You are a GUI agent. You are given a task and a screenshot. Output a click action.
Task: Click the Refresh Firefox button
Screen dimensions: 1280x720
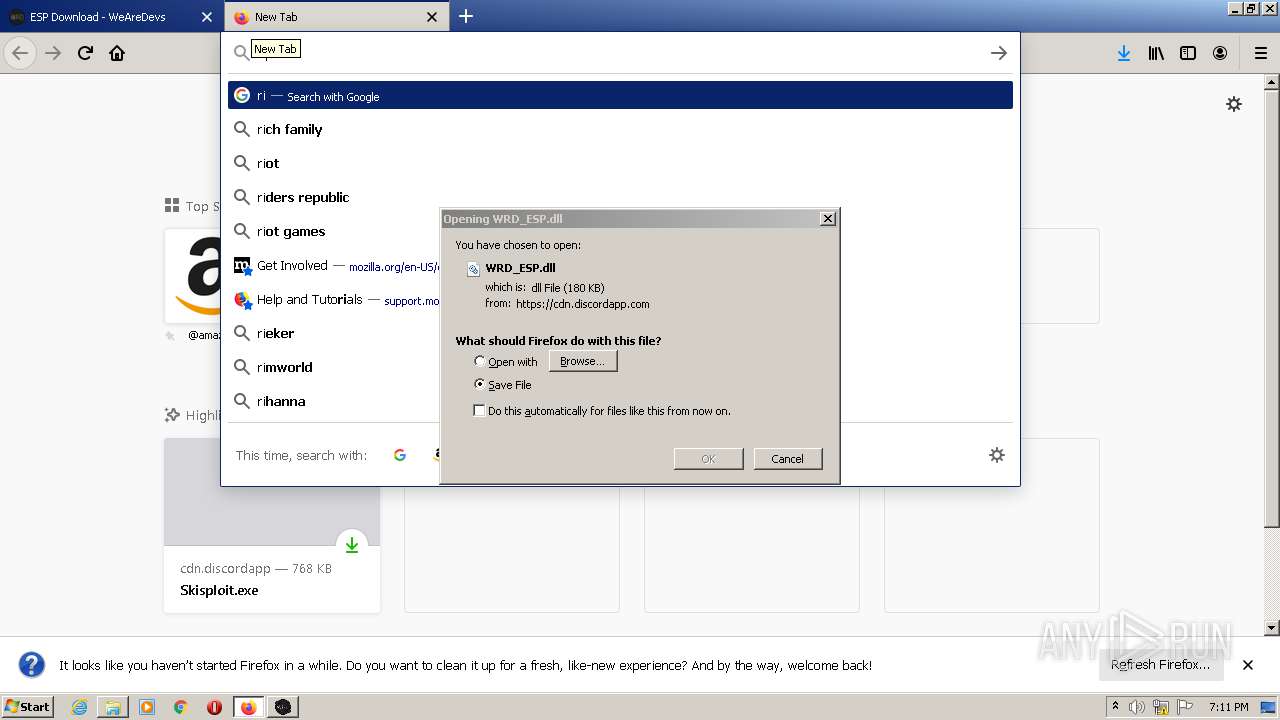point(1160,665)
